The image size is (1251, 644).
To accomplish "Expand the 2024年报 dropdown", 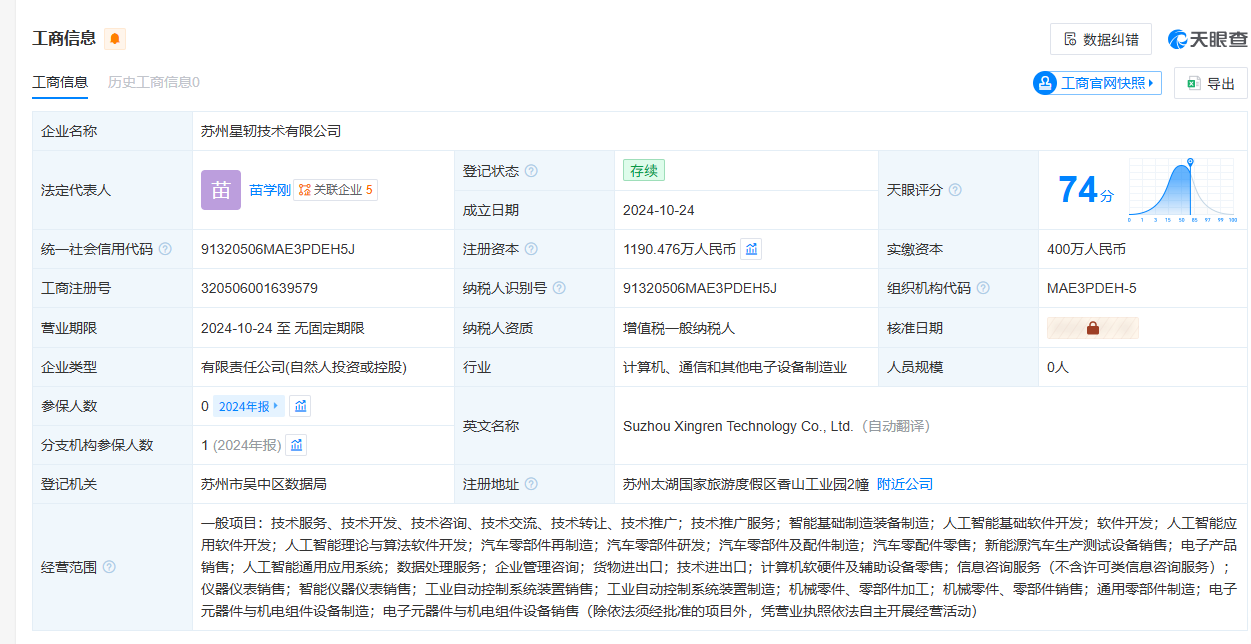I will 248,406.
